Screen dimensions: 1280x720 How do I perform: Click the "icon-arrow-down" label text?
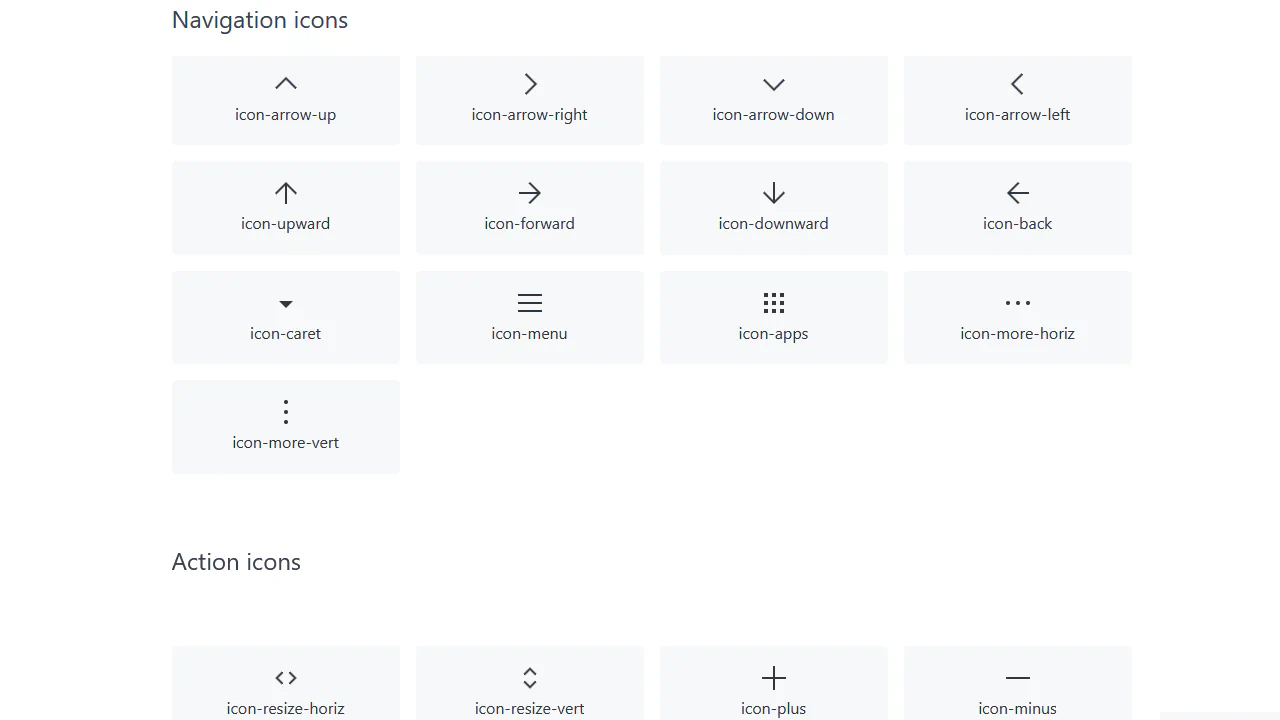[774, 115]
